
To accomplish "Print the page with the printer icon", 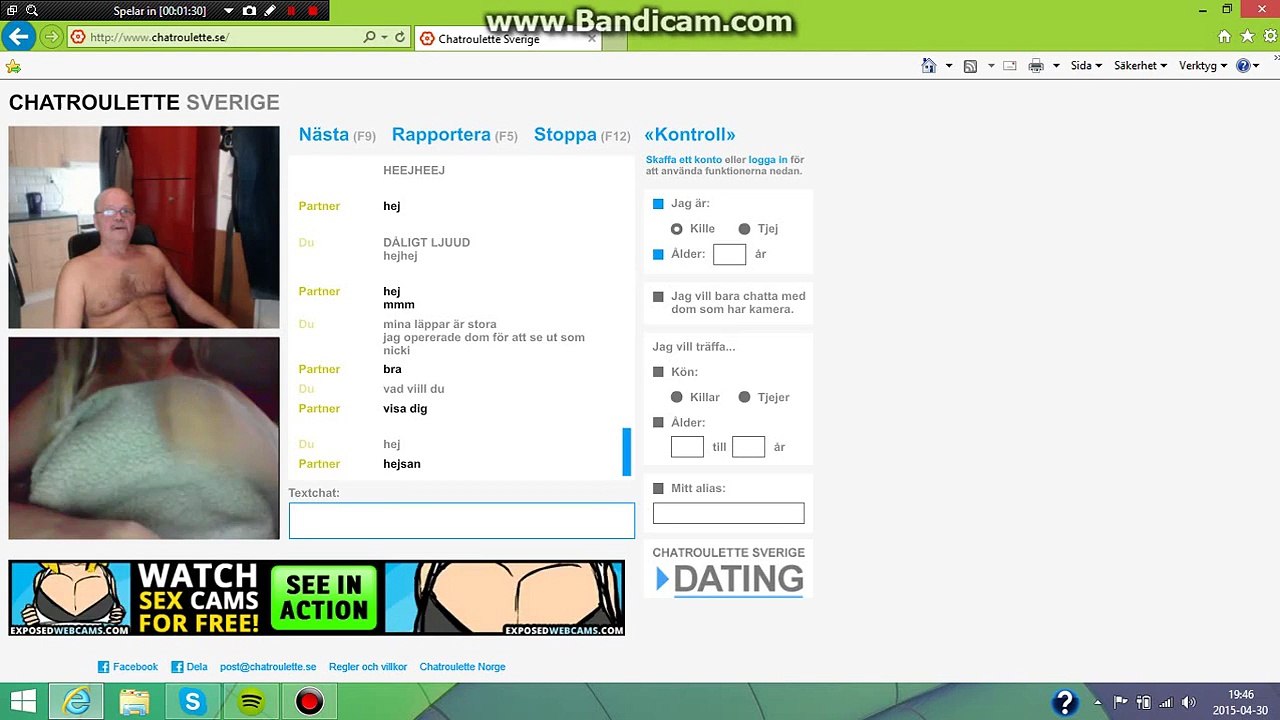I will pos(1036,66).
